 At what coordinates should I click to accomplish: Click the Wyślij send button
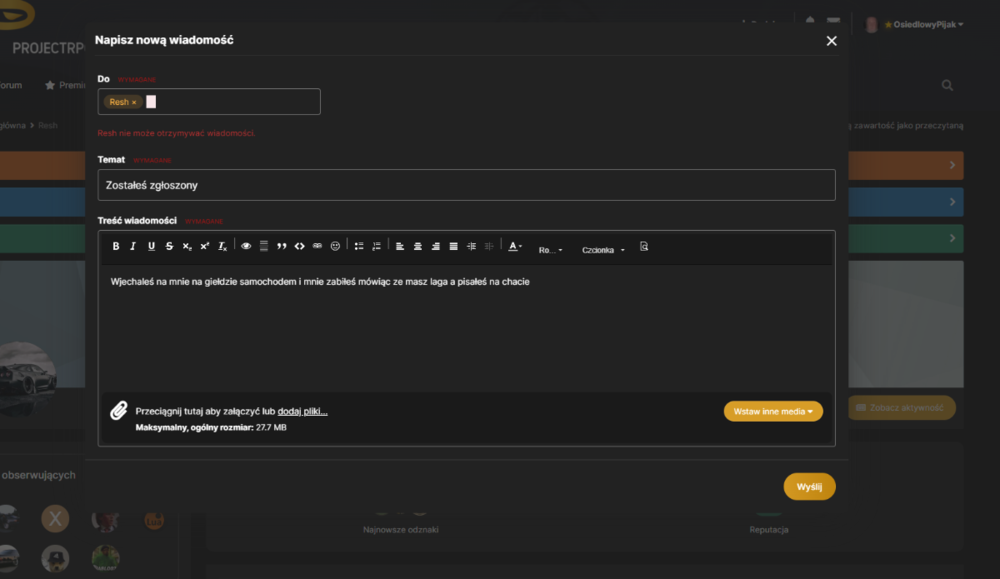(809, 487)
